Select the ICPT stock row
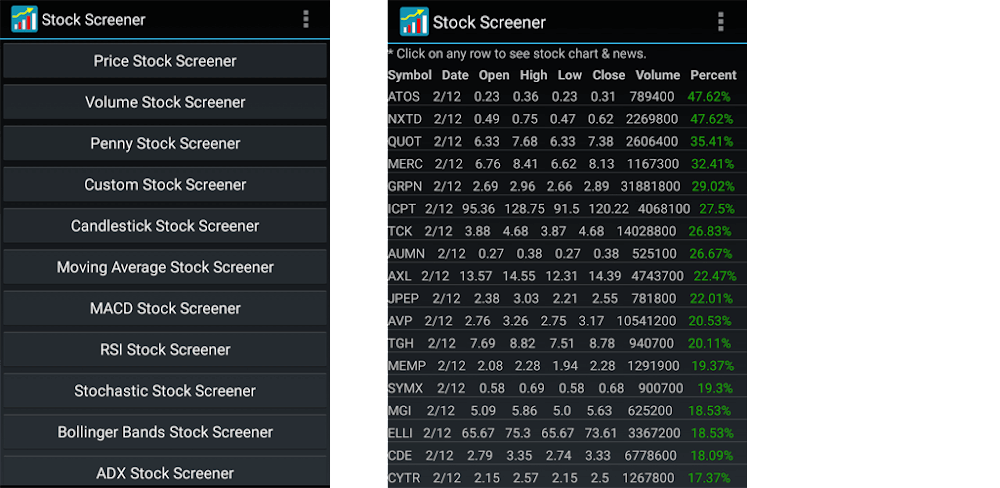This screenshot has width=1000, height=488. [567, 209]
